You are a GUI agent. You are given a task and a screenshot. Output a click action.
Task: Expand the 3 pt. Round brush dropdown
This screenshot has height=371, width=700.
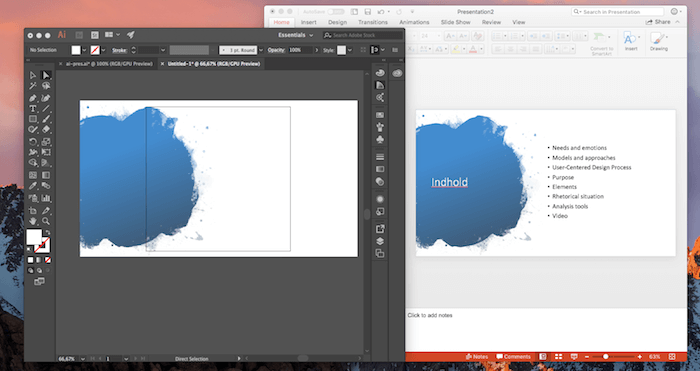pyautogui.click(x=261, y=50)
